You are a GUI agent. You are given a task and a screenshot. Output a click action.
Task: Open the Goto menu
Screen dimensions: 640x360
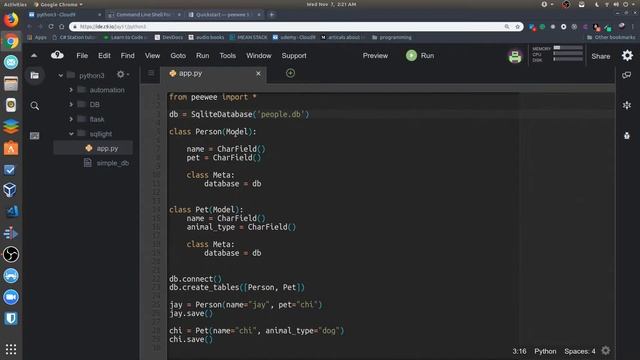pyautogui.click(x=178, y=56)
